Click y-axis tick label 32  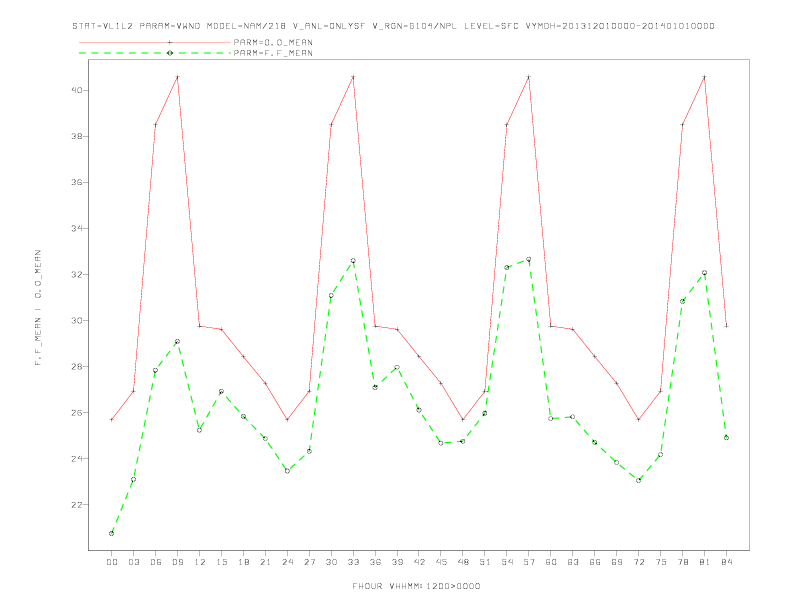77,274
